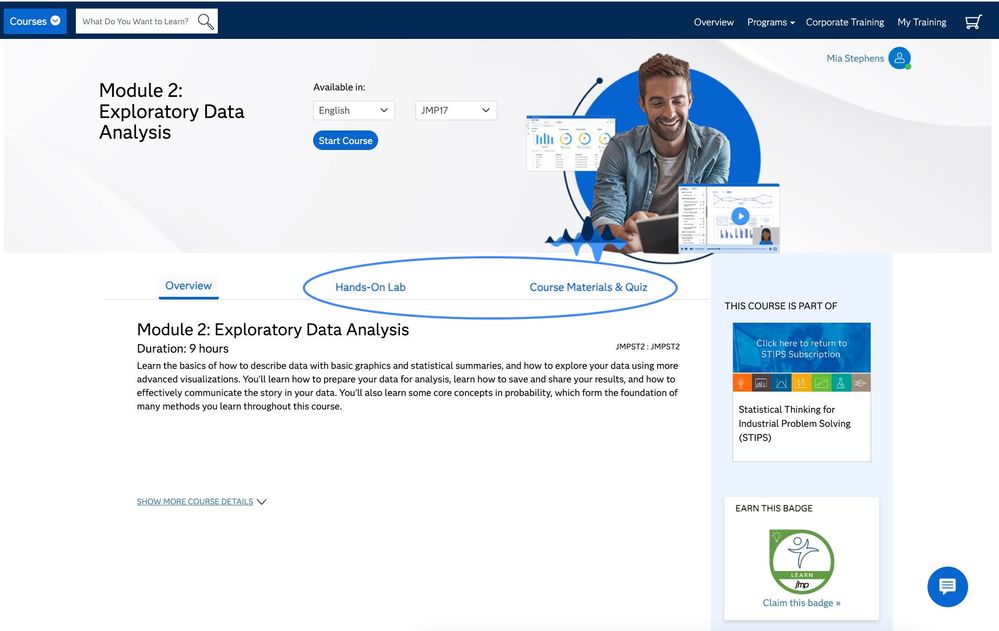Click the Mia Stephens profile avatar

coord(900,58)
